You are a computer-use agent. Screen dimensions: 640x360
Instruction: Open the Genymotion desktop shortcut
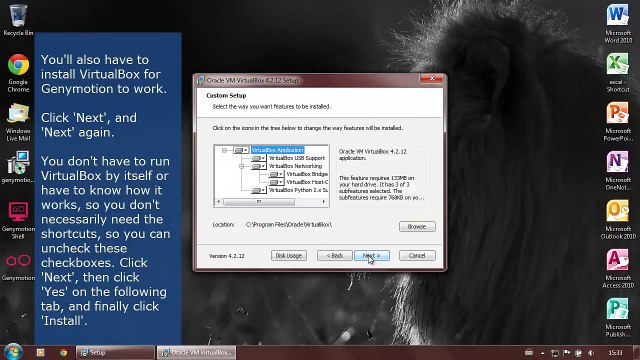click(x=18, y=267)
